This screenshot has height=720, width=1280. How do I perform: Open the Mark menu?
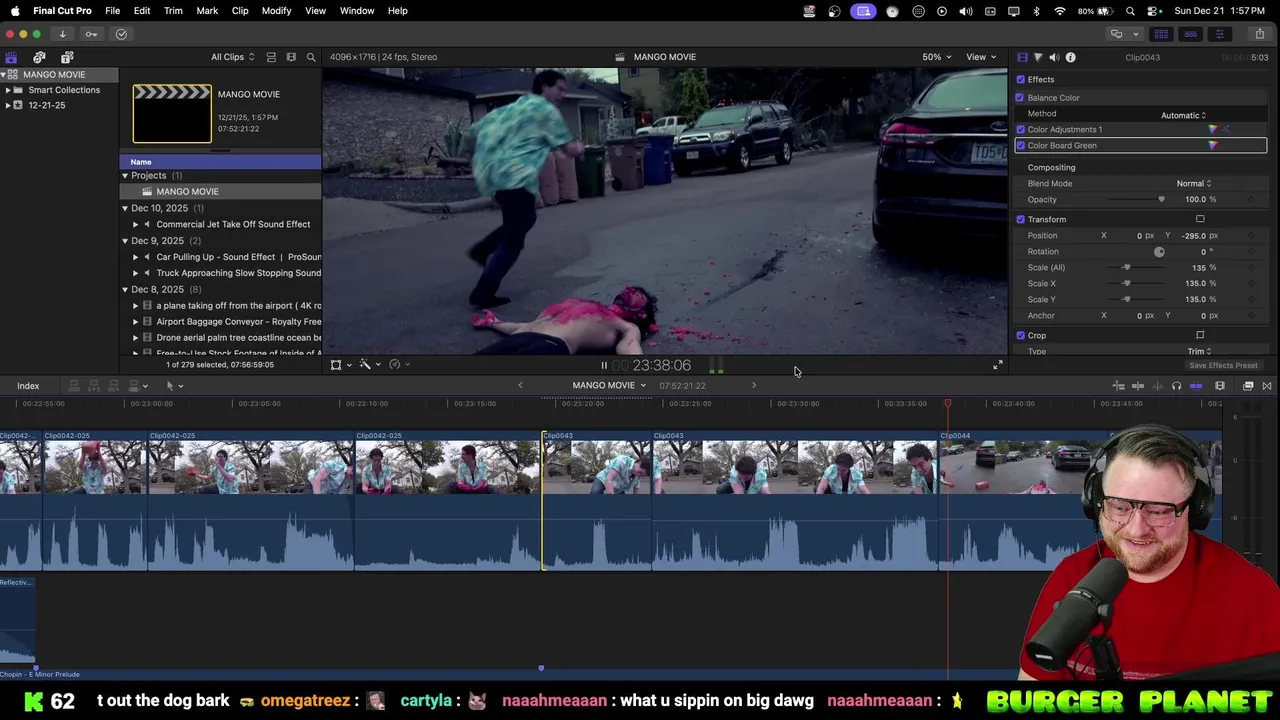coord(207,11)
